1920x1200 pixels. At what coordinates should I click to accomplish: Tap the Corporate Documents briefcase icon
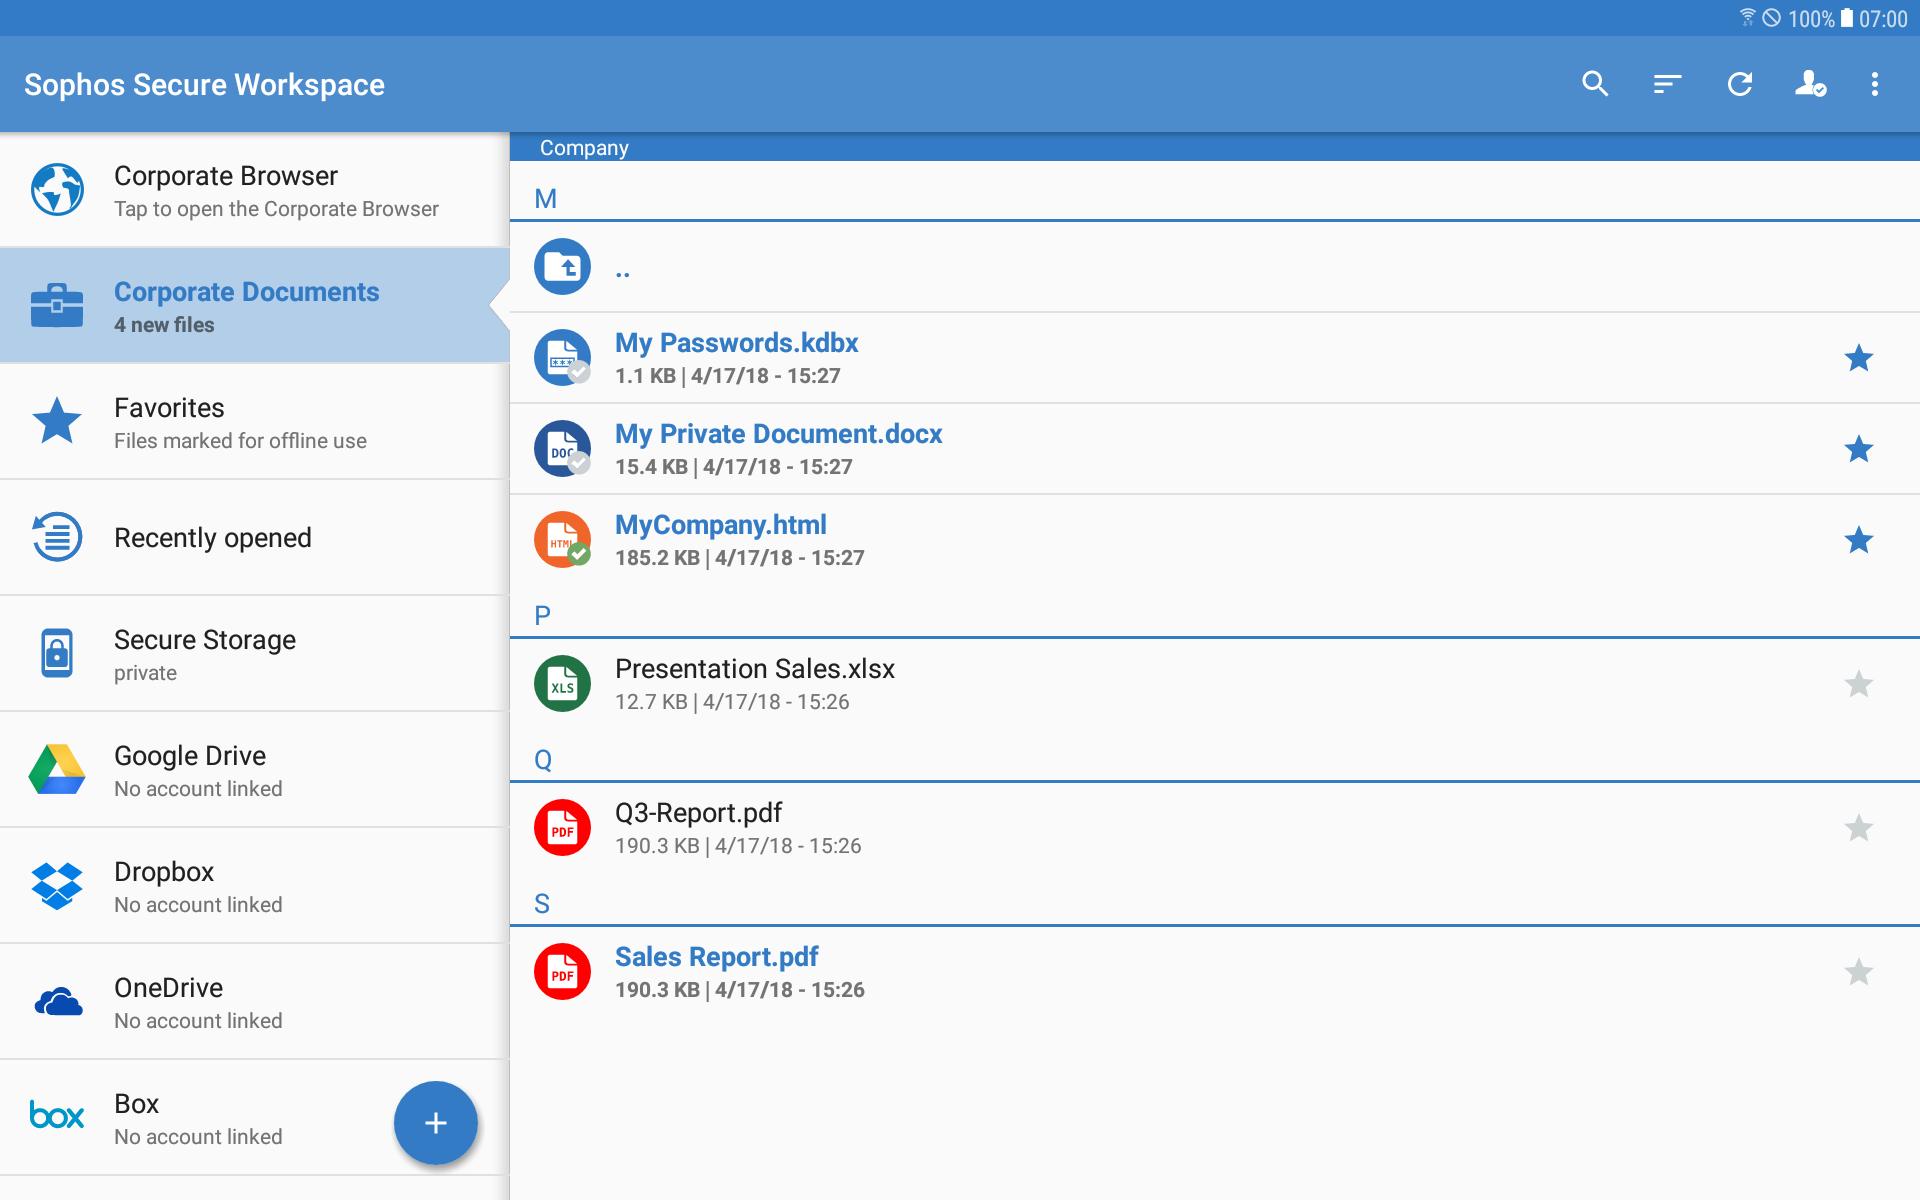57,306
